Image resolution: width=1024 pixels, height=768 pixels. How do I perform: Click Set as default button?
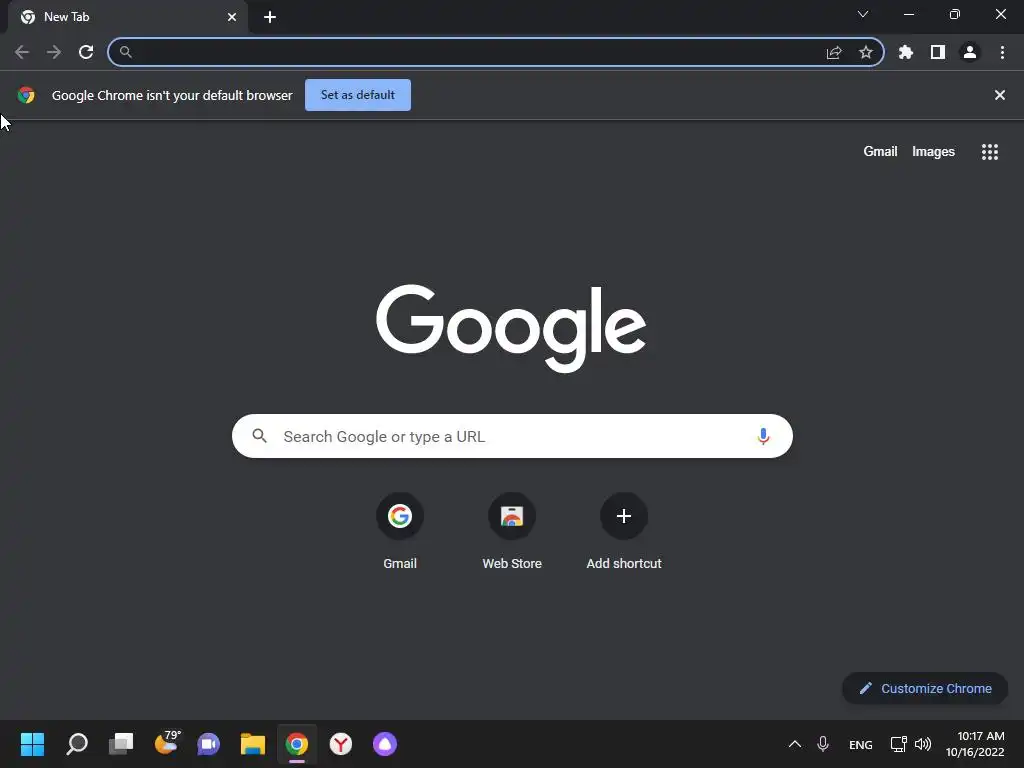click(358, 95)
